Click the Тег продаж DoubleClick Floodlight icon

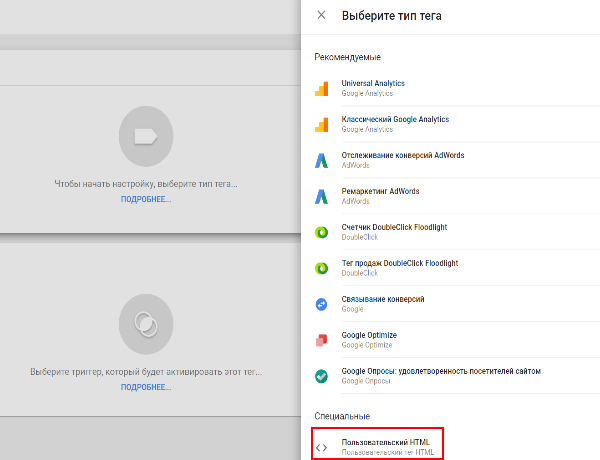[321, 268]
